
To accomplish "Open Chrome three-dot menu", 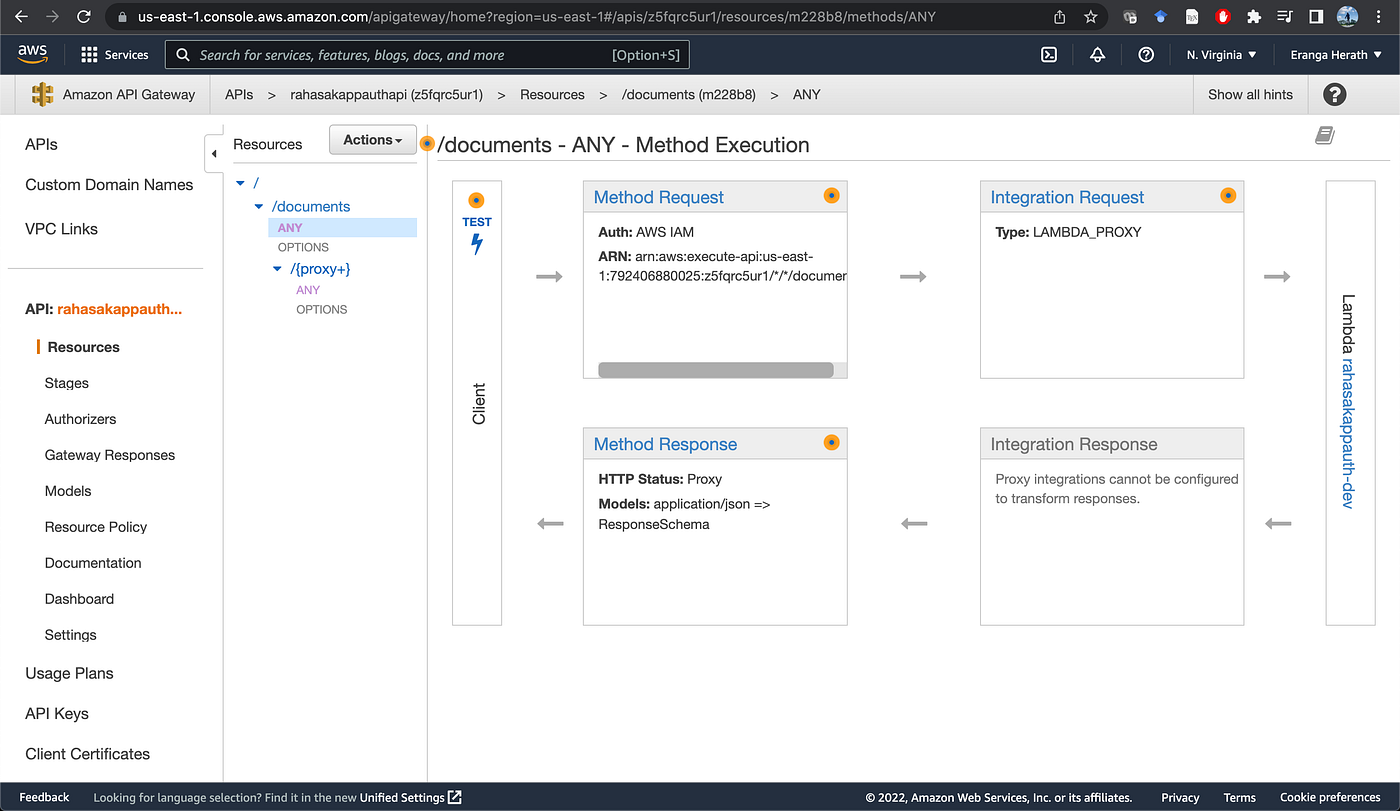I will 1381,16.
